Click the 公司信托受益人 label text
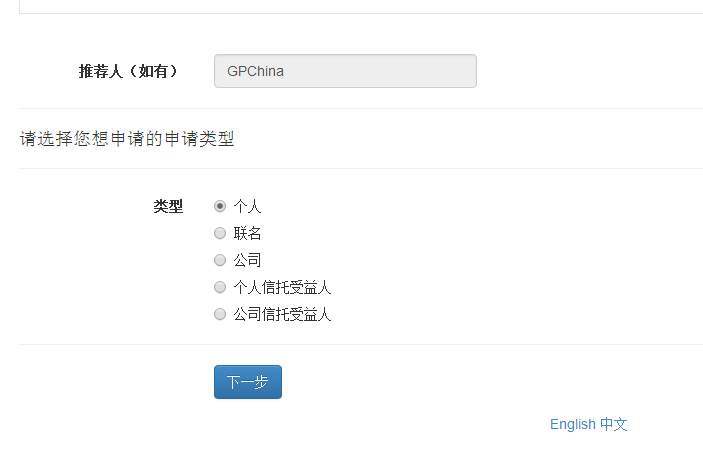The image size is (703, 450). 282,314
